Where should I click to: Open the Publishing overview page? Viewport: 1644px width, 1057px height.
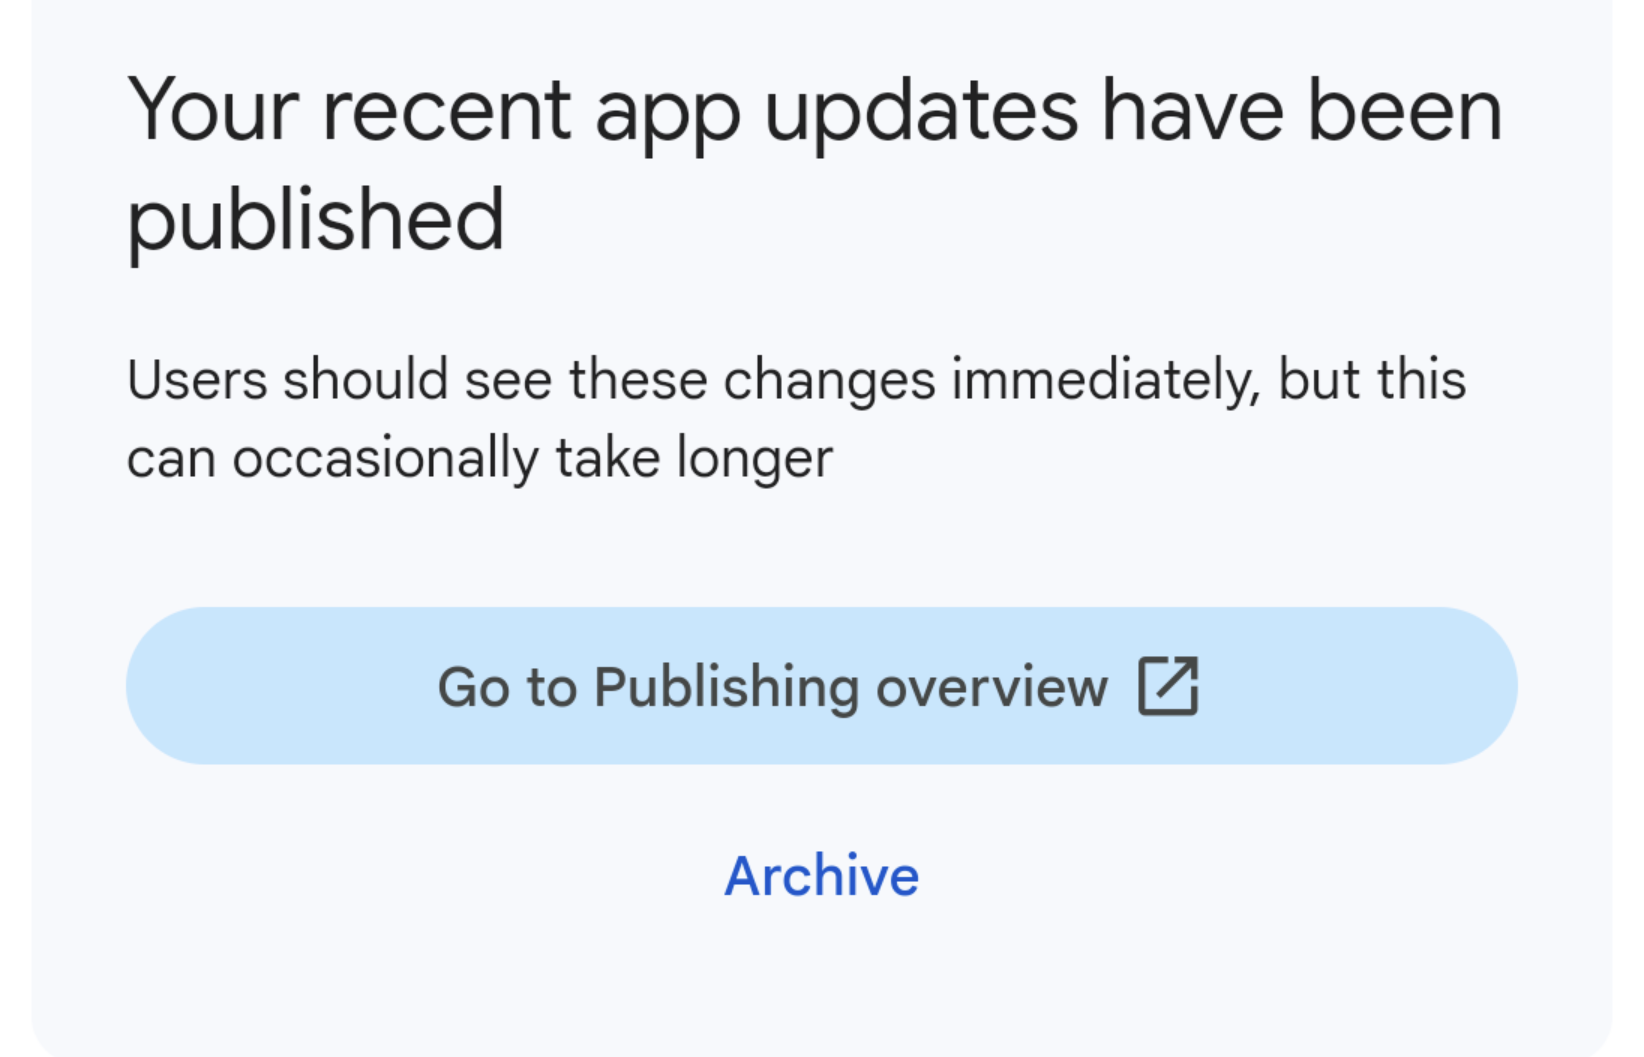point(820,686)
